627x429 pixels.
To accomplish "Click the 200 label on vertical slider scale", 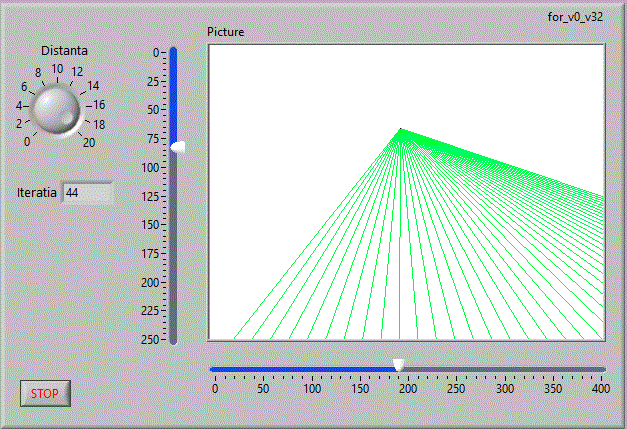I will pos(151,283).
